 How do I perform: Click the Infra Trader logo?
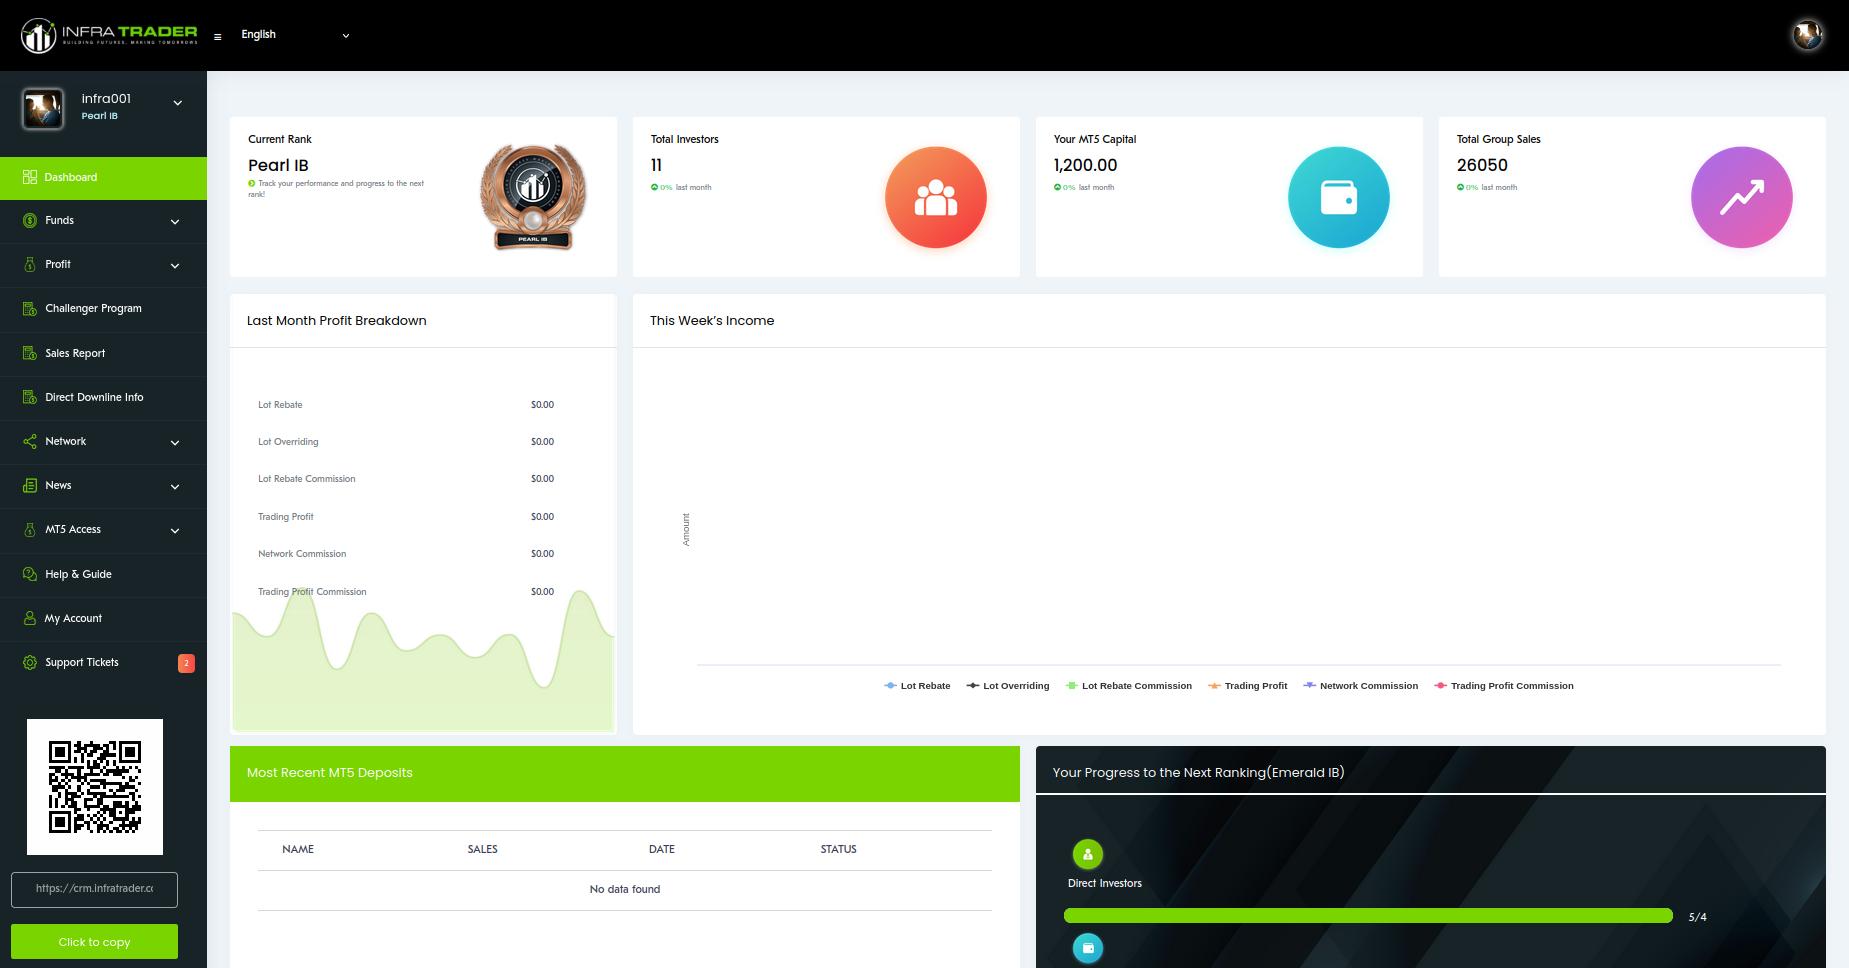click(x=109, y=35)
